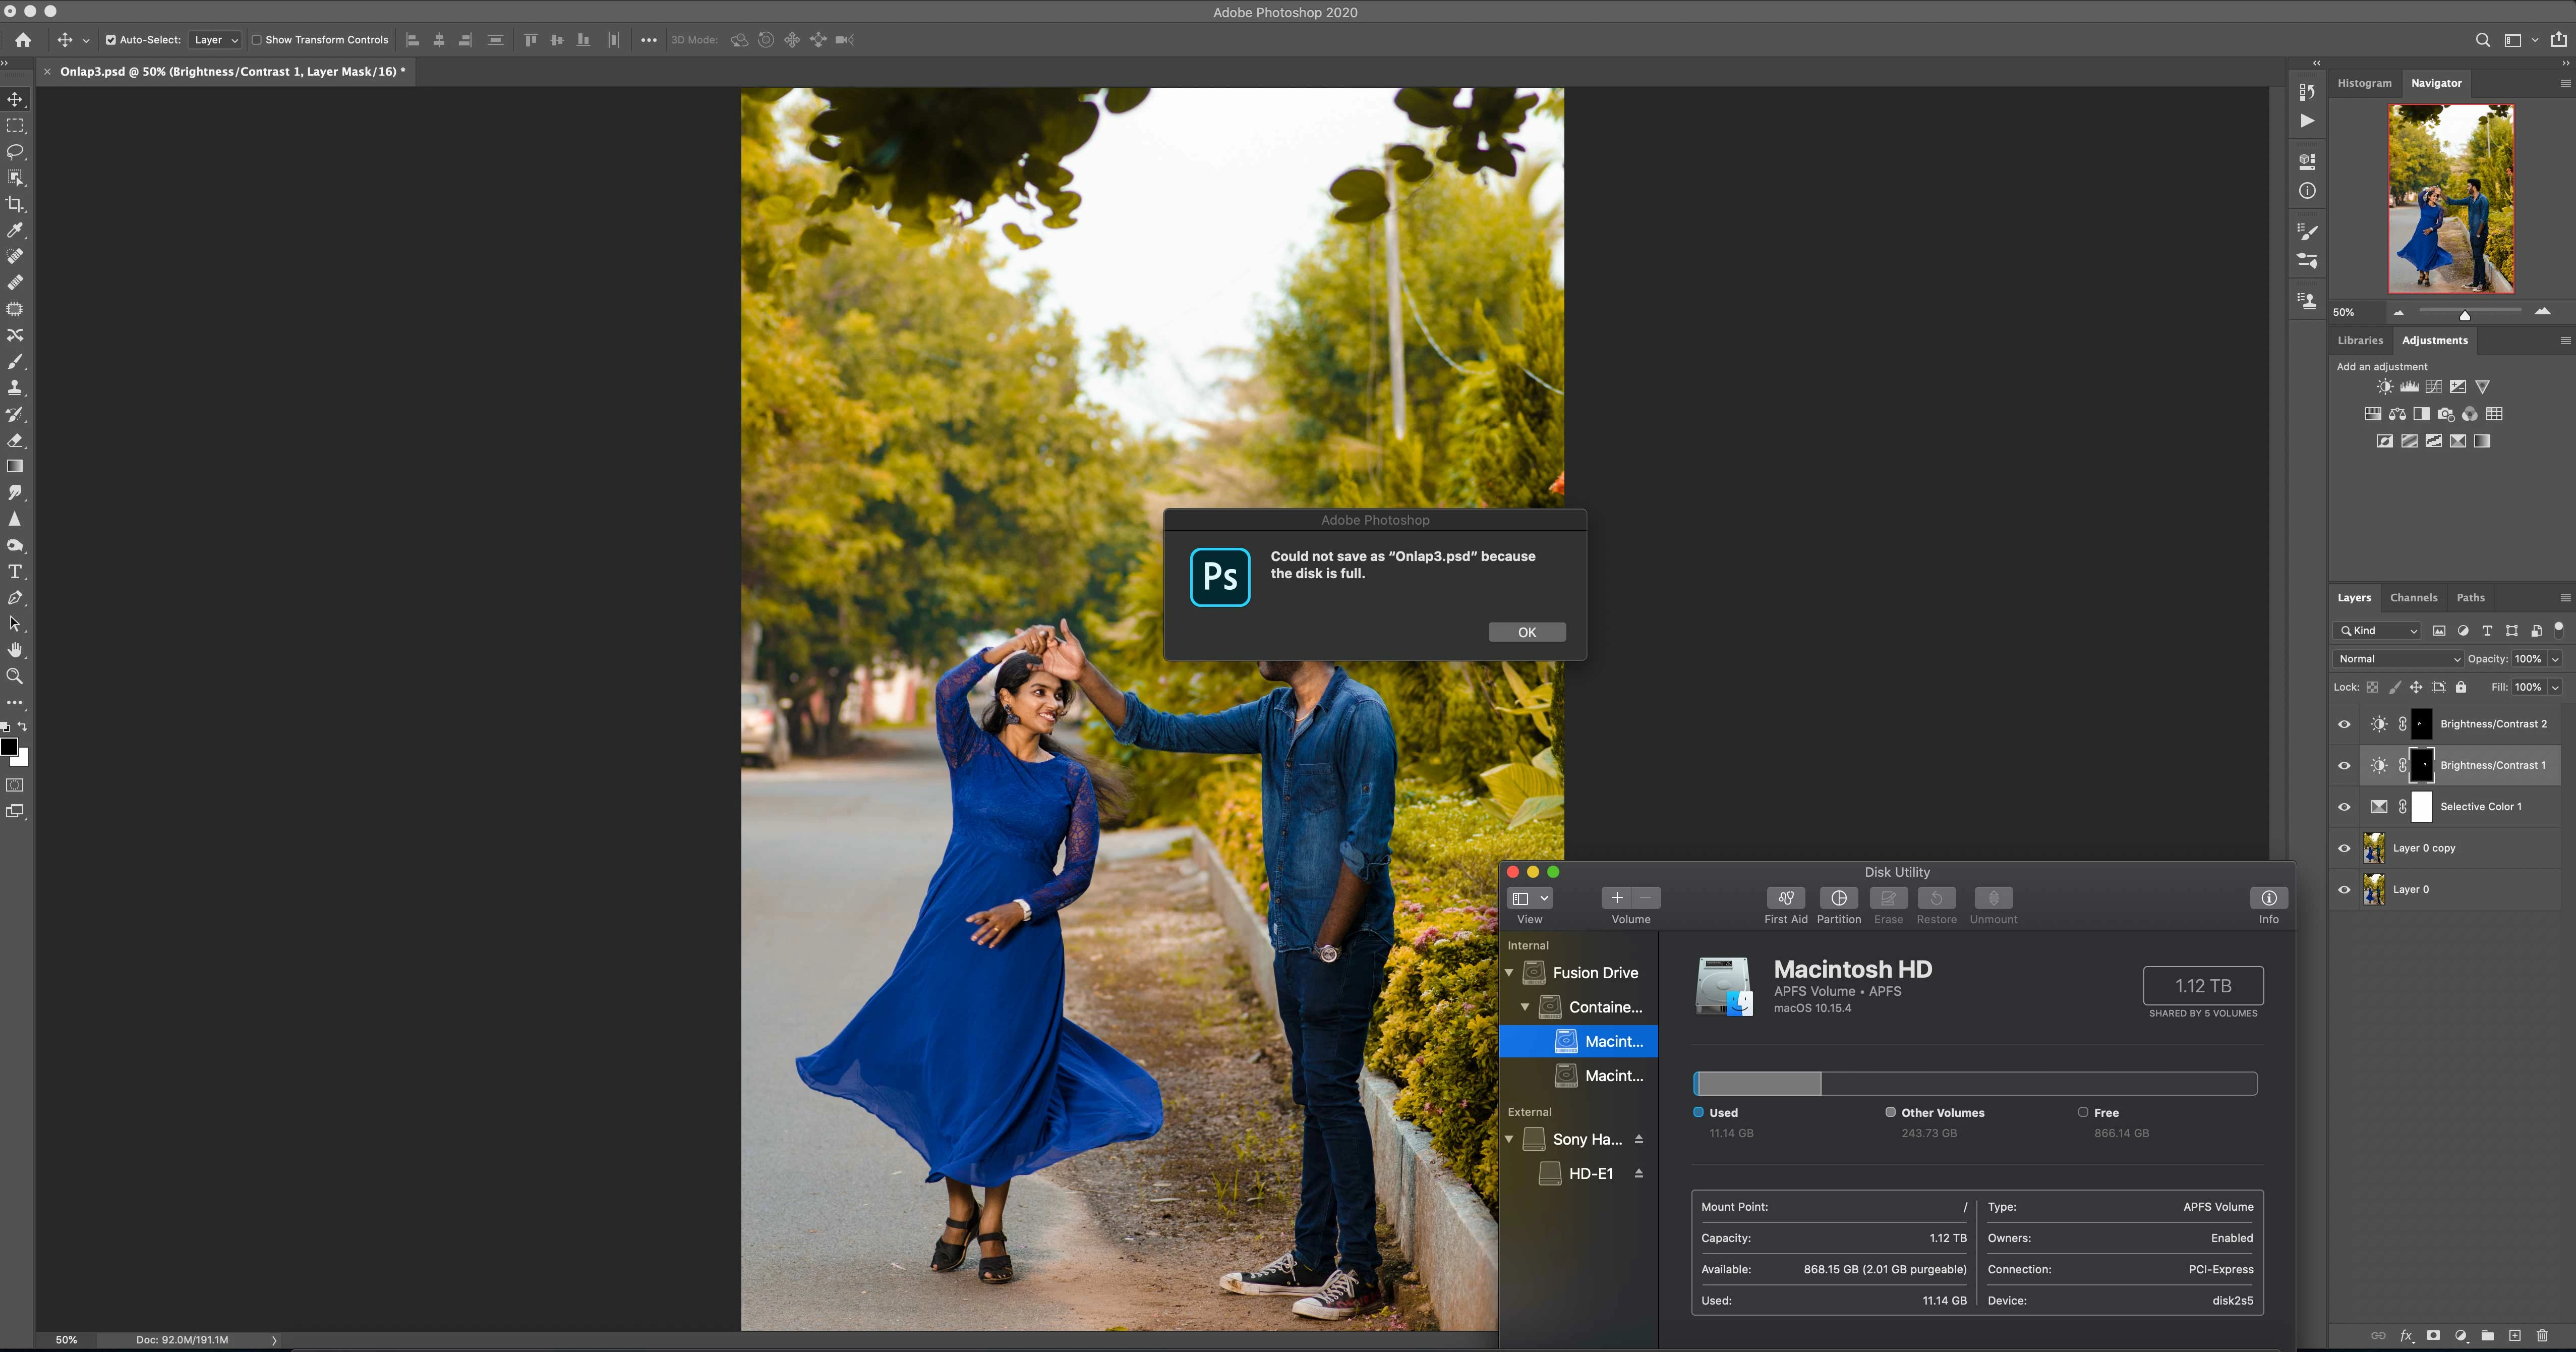The width and height of the screenshot is (2576, 1352).
Task: Switch to the Channels tab
Action: (x=2413, y=598)
